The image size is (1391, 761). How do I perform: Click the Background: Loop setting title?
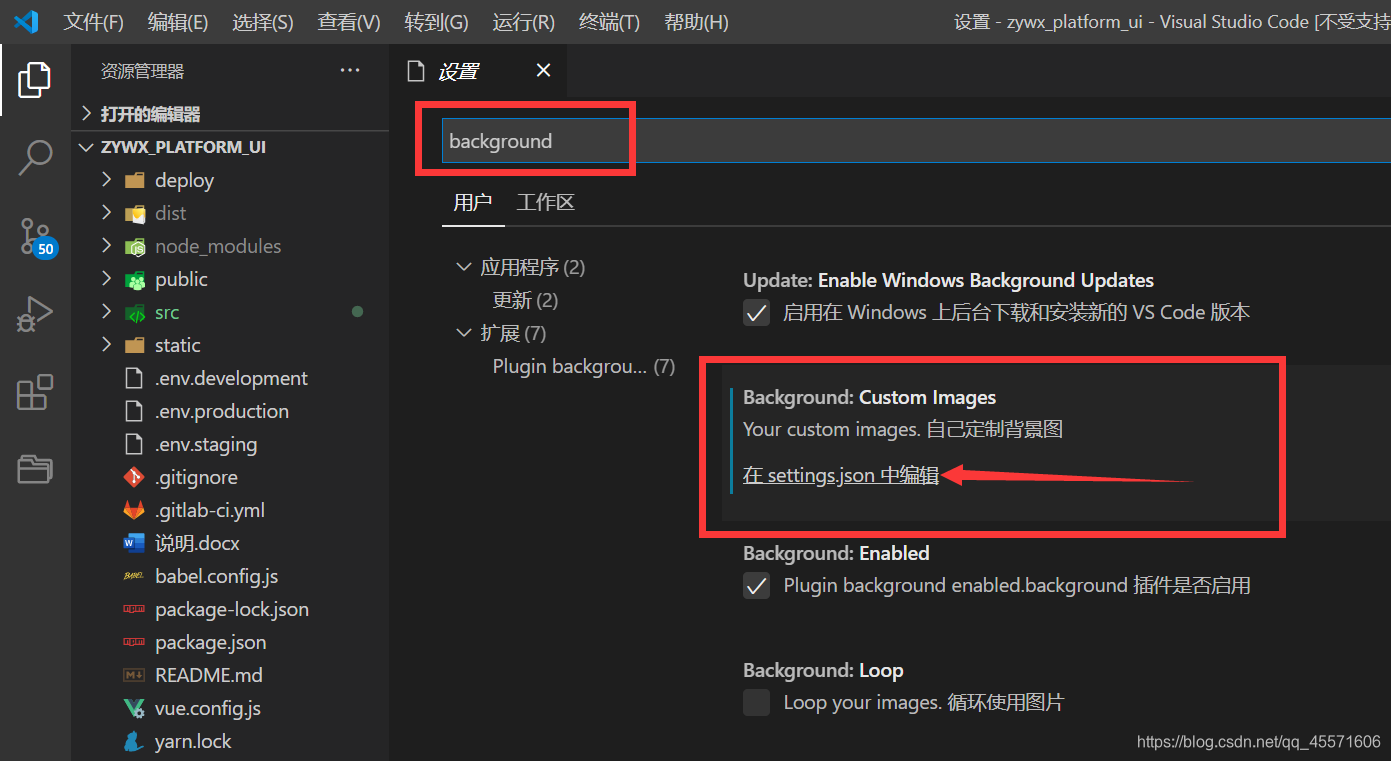(x=823, y=671)
